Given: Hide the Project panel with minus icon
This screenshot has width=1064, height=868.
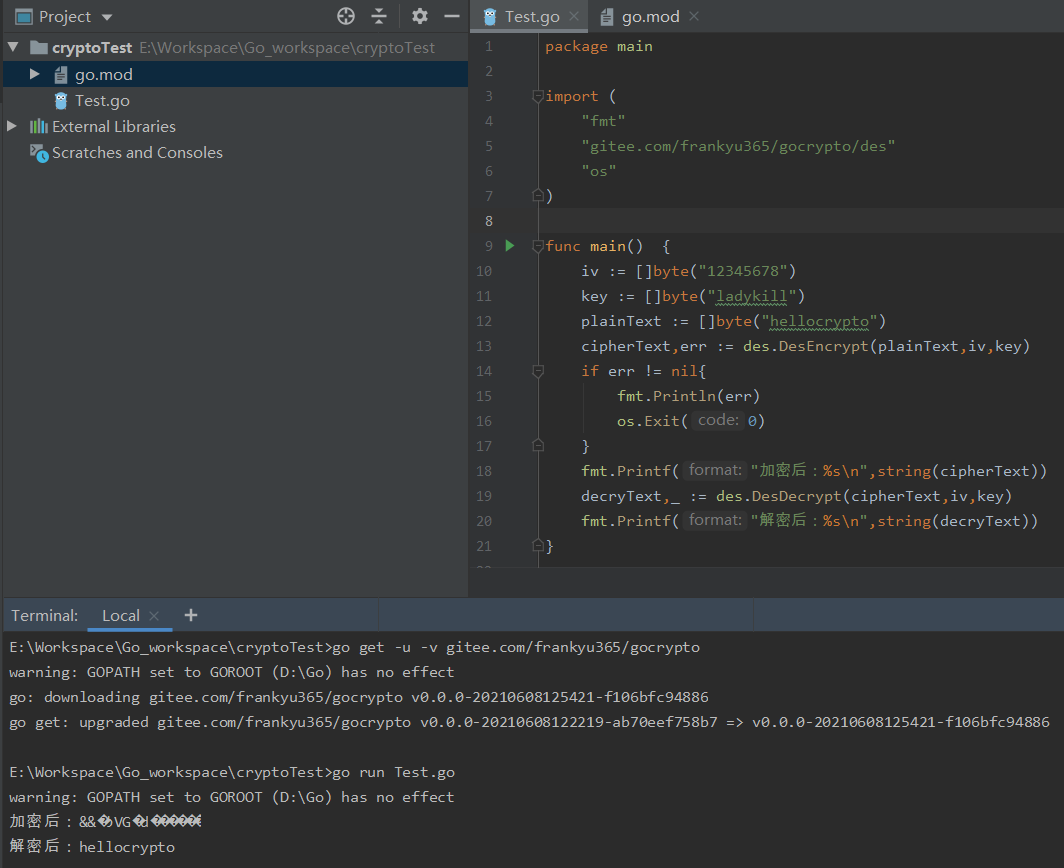Looking at the screenshot, I should pyautogui.click(x=452, y=16).
